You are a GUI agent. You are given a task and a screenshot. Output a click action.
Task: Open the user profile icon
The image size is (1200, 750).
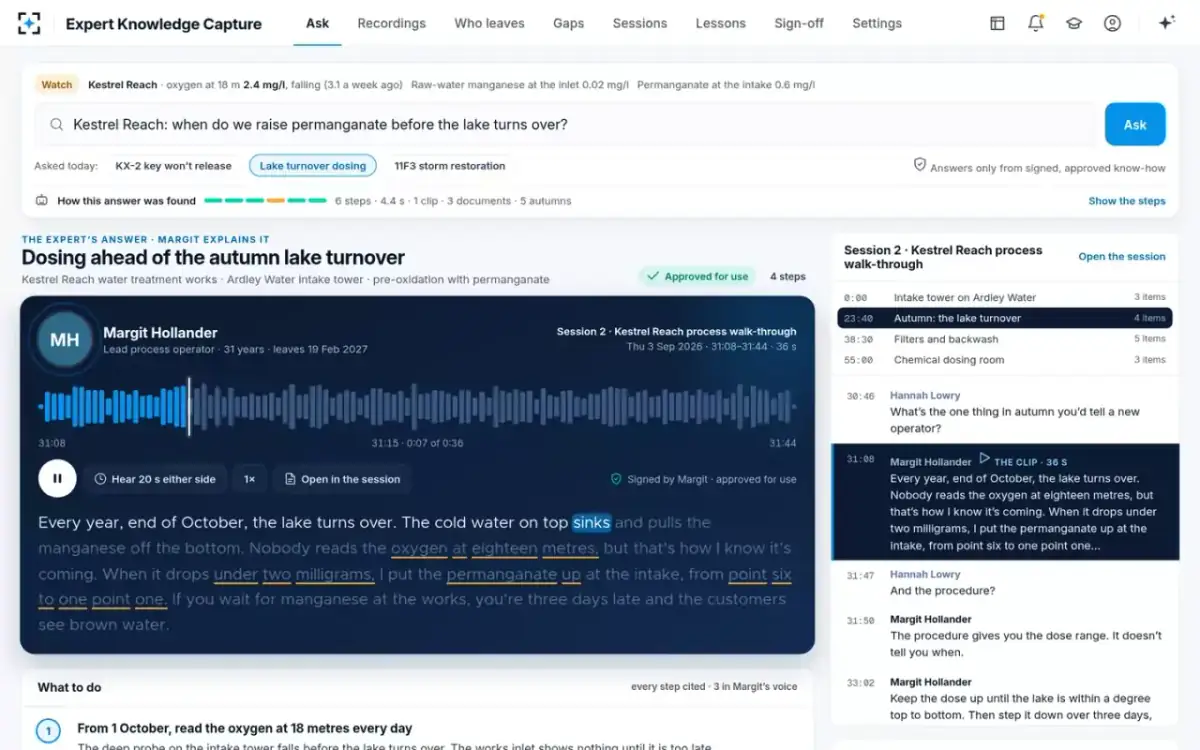[1112, 23]
